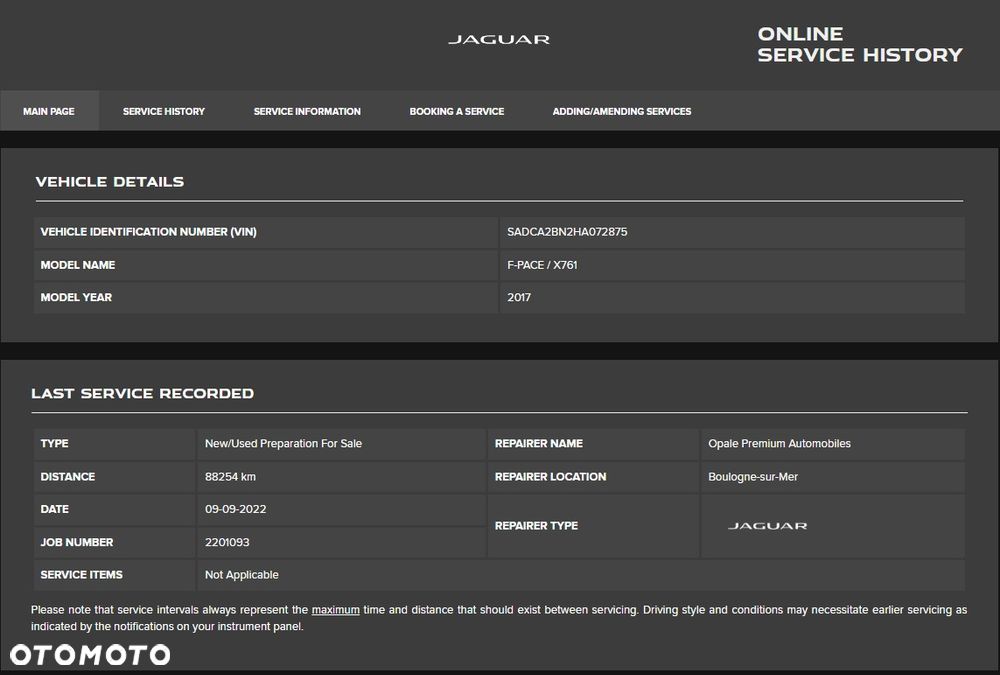This screenshot has width=1000, height=675.
Task: Click the Vehicle Identification Number (VIN) label
Action: click(149, 232)
